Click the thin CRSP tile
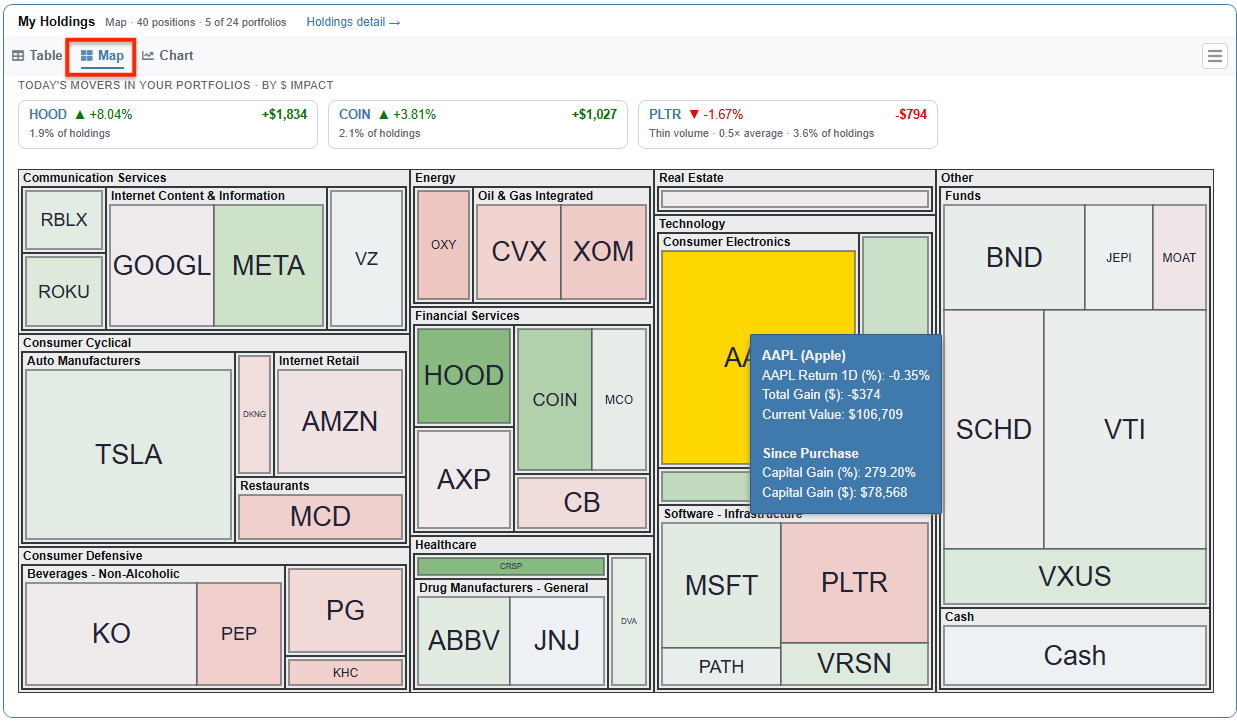The width and height of the screenshot is (1237, 721). point(511,566)
